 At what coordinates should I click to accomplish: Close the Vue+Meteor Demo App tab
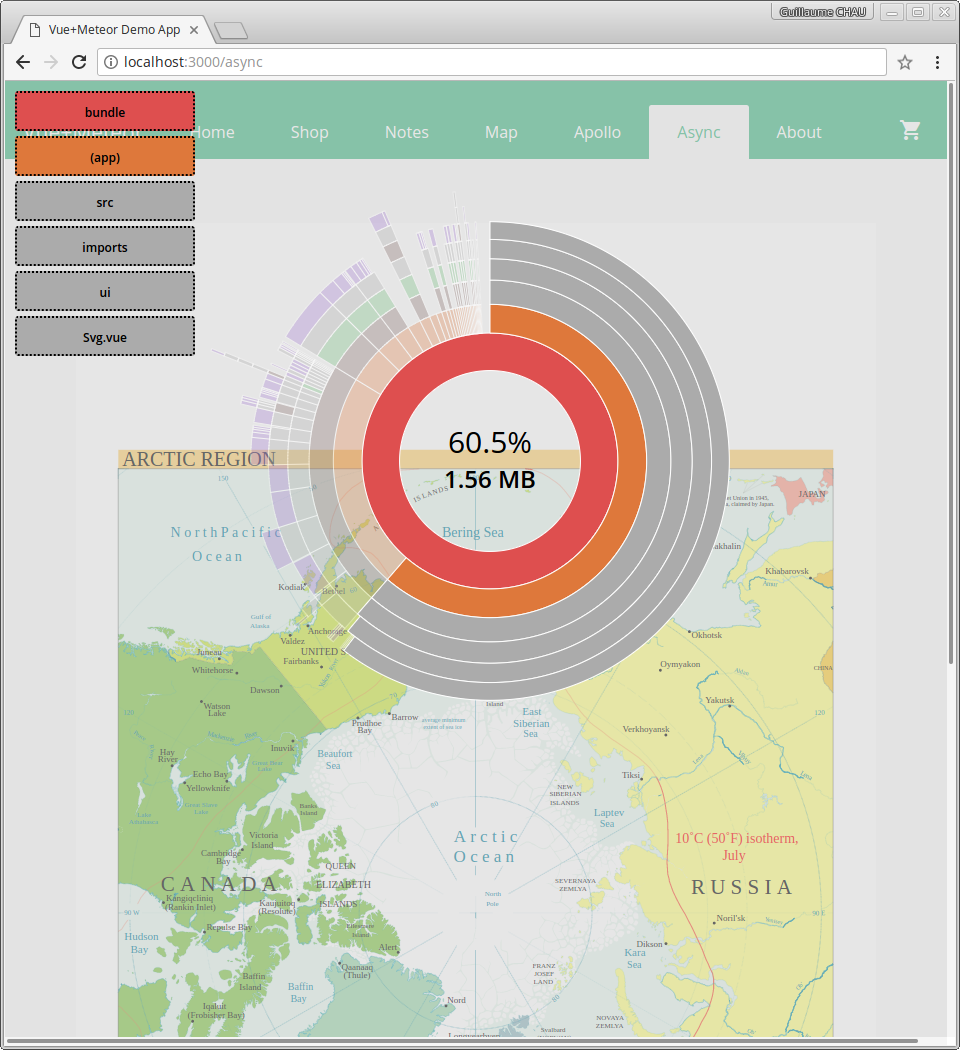tap(194, 30)
